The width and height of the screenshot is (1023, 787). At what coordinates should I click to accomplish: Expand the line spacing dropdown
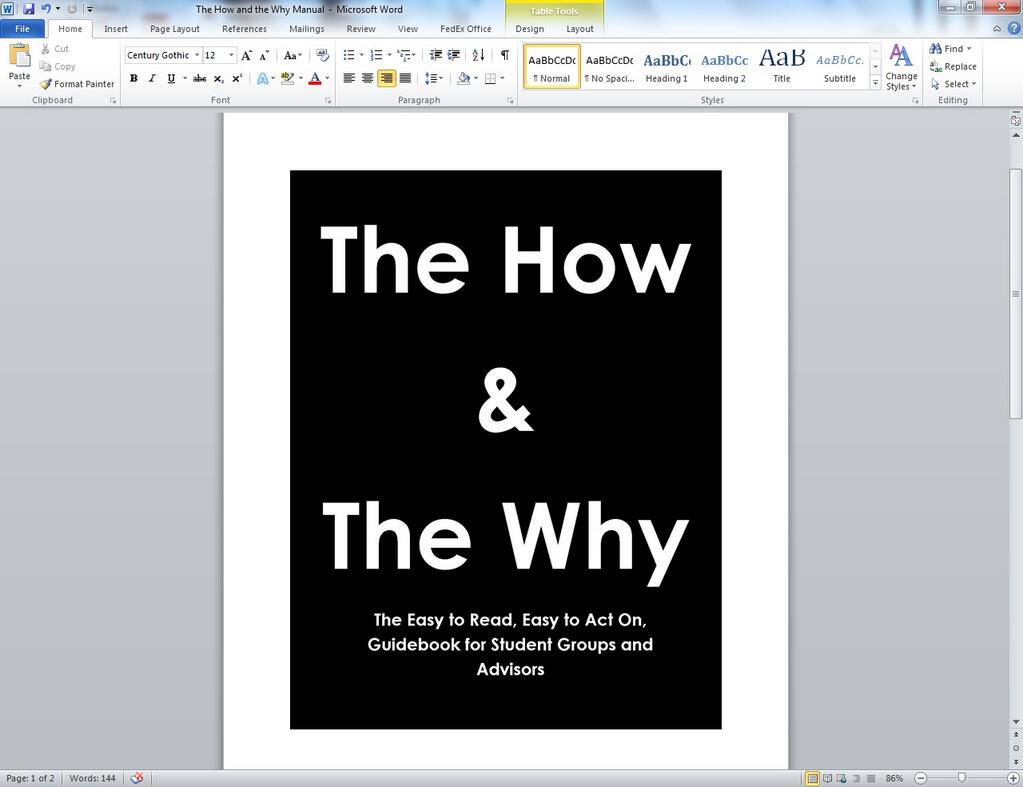tap(440, 78)
